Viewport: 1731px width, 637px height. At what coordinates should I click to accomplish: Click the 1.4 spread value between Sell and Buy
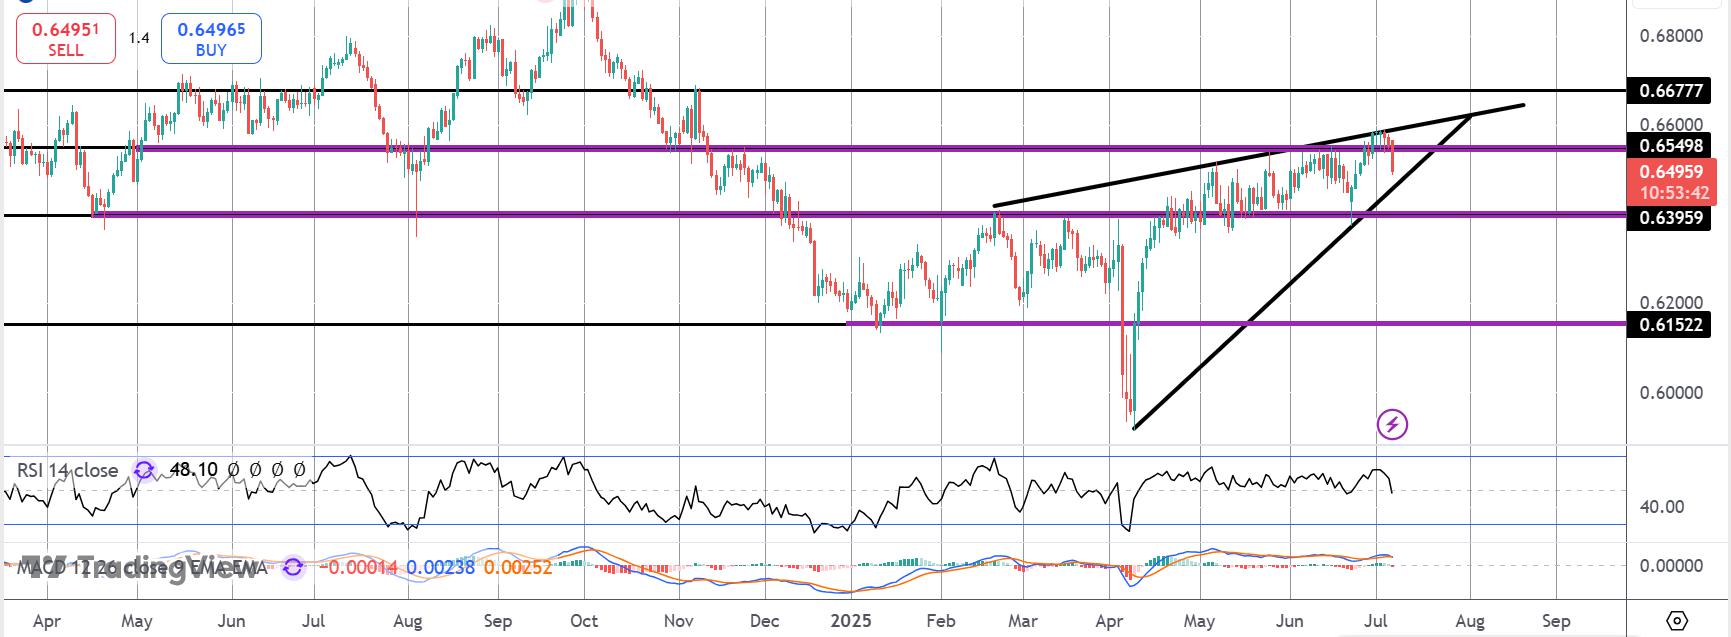click(x=139, y=38)
